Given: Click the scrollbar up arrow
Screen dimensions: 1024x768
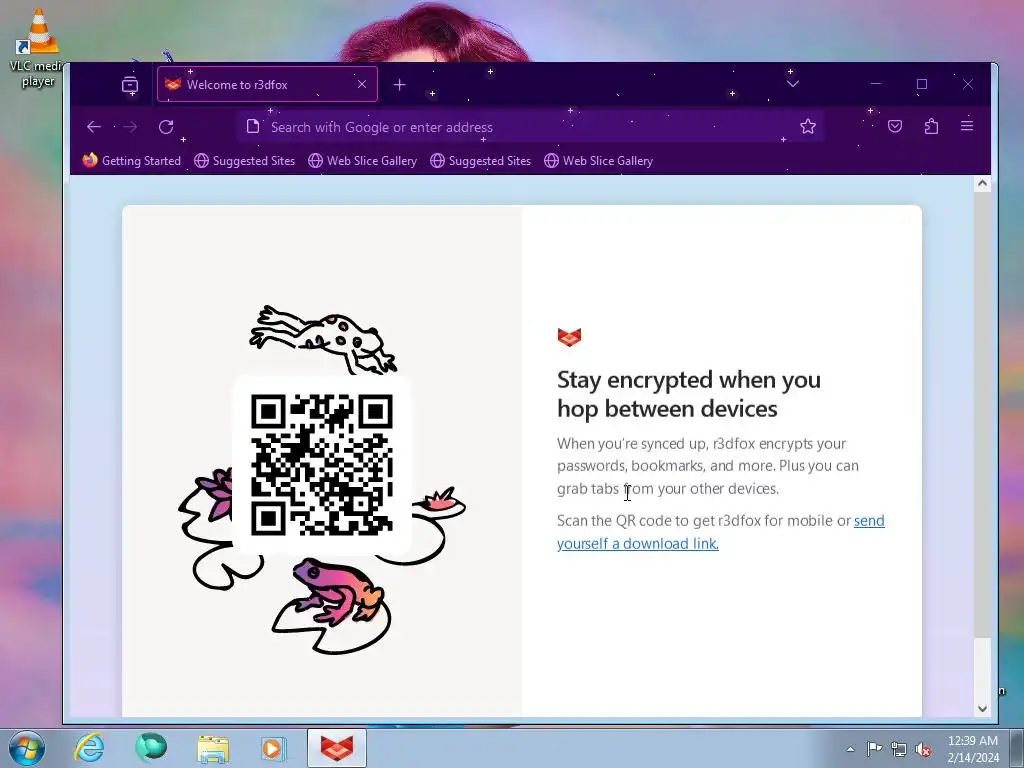Looking at the screenshot, I should pyautogui.click(x=982, y=184).
